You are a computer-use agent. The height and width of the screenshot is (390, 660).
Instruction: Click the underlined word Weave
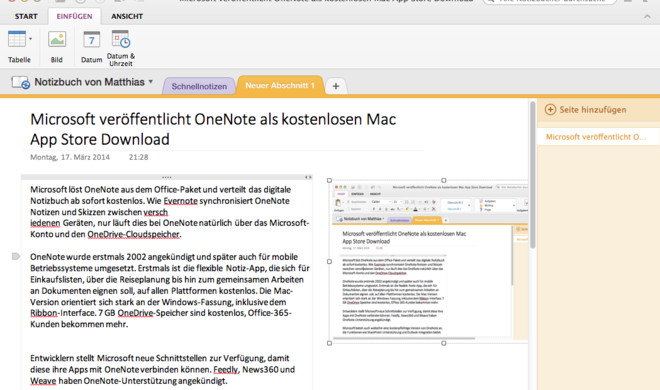point(43,381)
